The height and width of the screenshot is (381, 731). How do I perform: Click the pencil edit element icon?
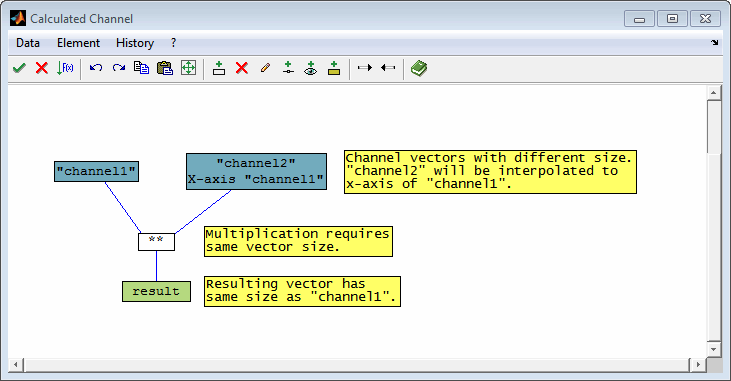(265, 68)
